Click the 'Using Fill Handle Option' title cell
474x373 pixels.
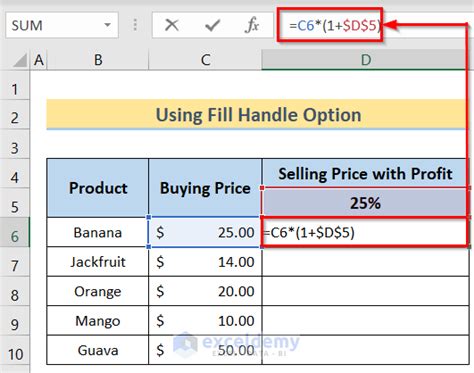point(258,114)
